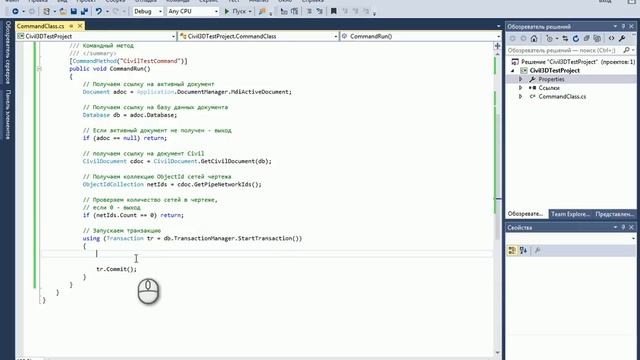Save the current file
640x360 pixels.
(x=73, y=11)
